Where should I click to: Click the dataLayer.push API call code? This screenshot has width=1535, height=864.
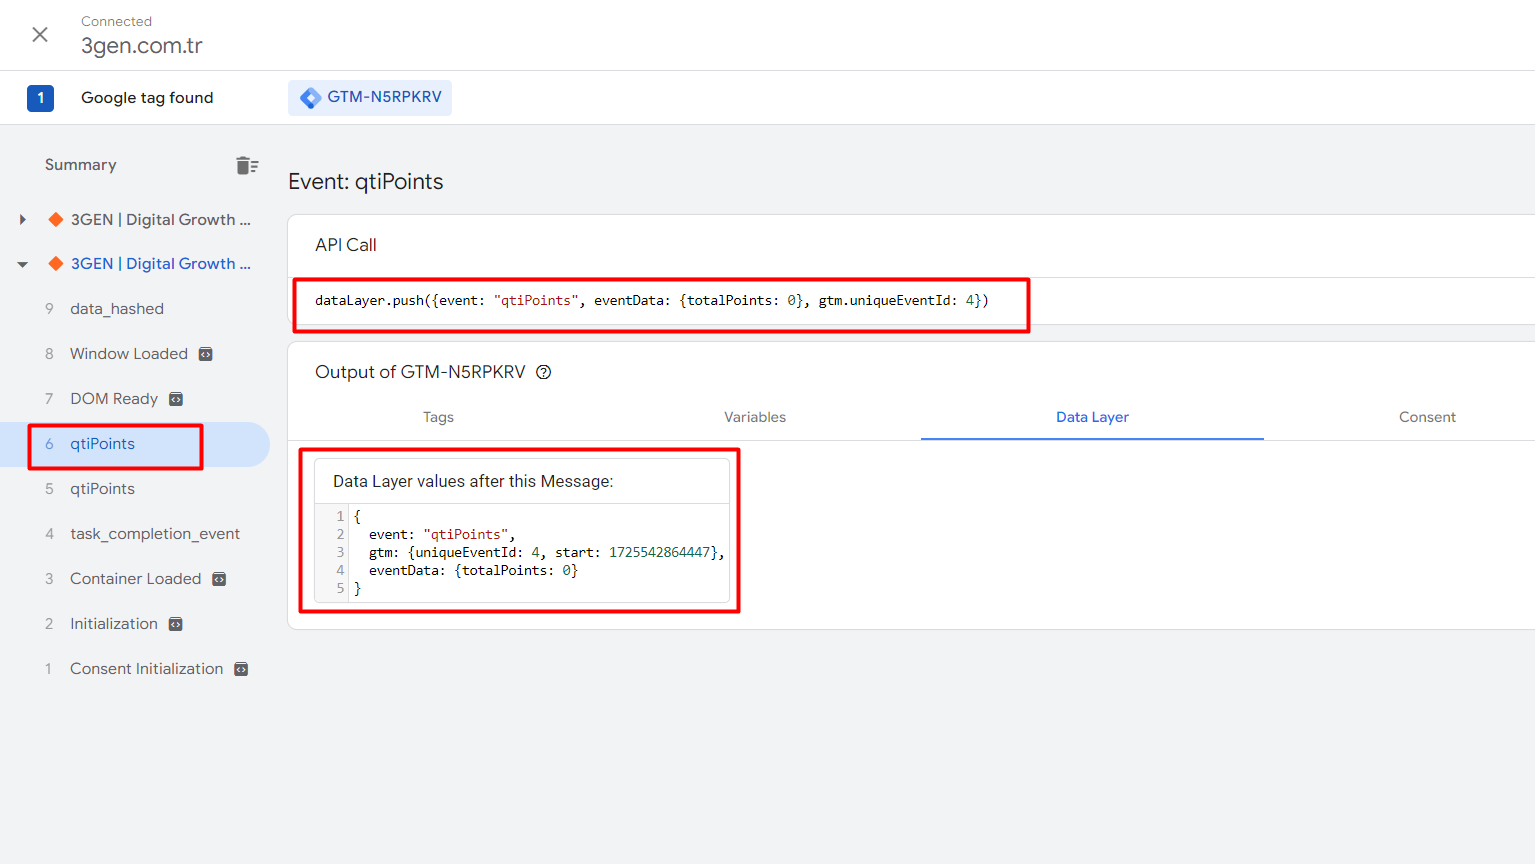pos(652,300)
